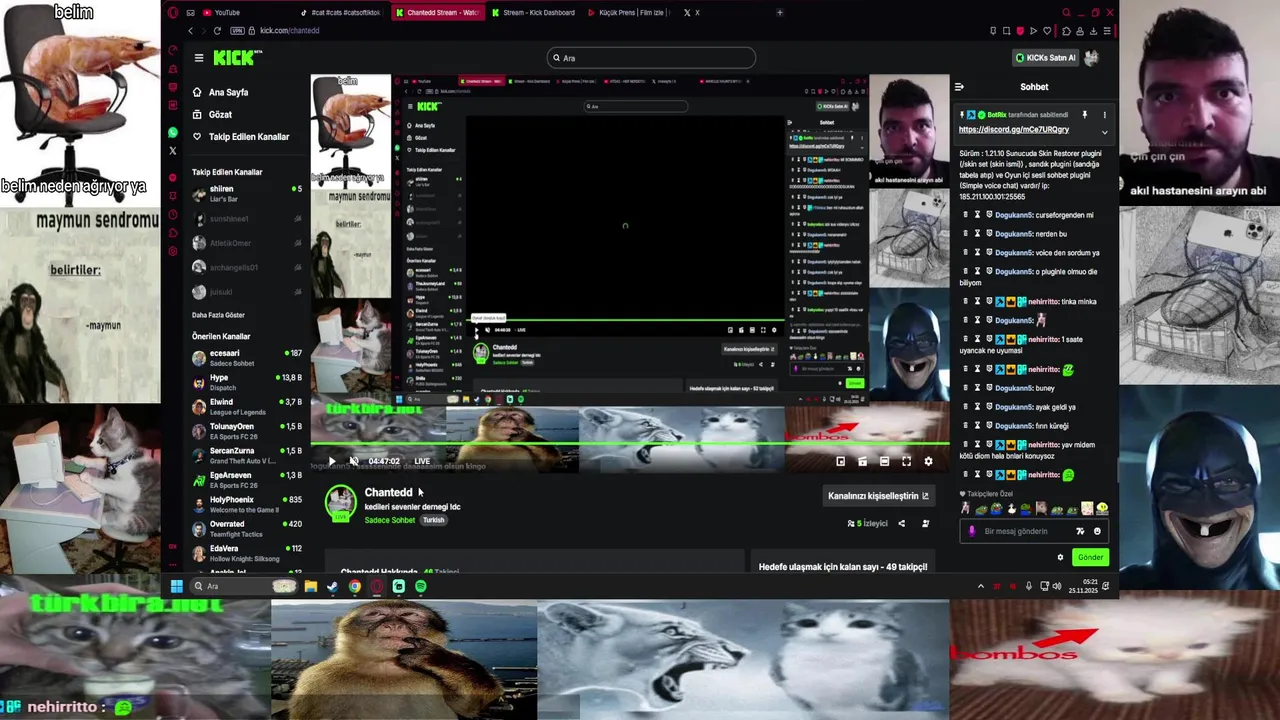1280x720 pixels.
Task: Open chat settings gear icon
Action: [x=1060, y=557]
